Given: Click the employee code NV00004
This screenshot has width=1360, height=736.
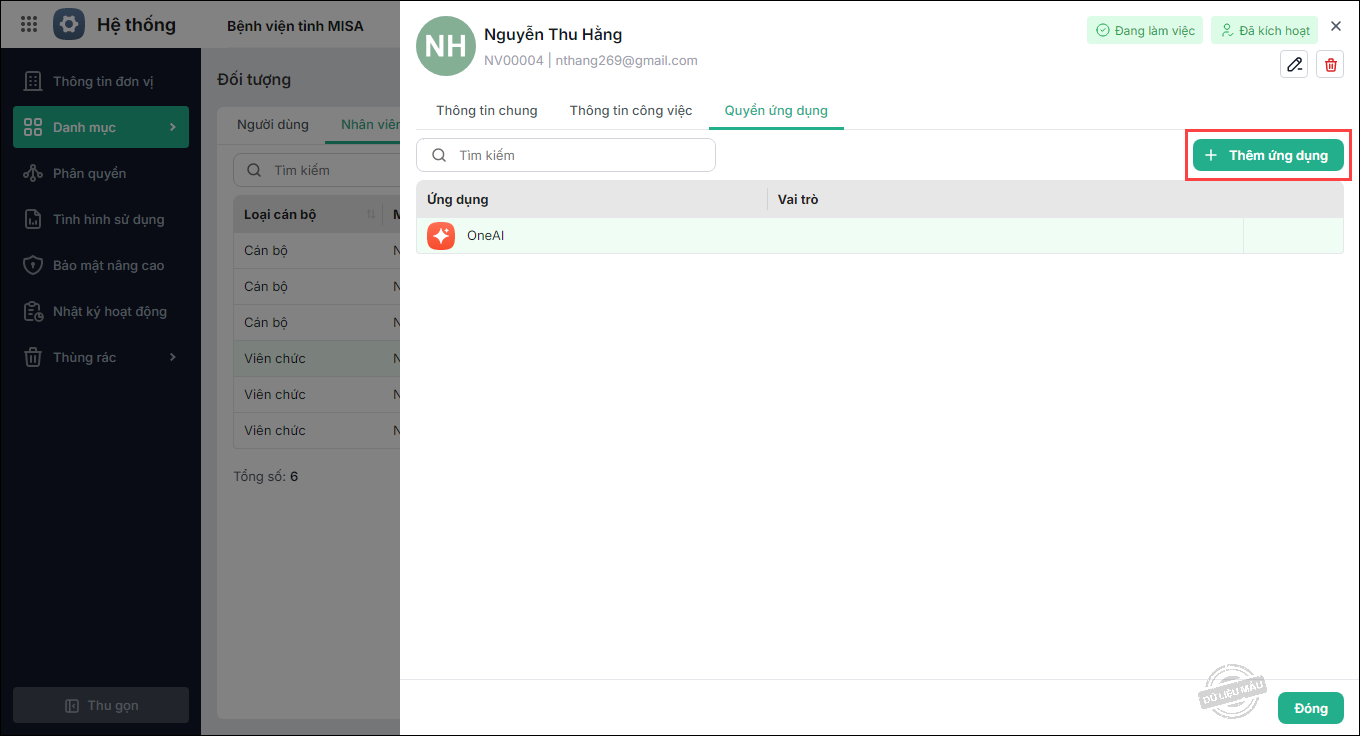Looking at the screenshot, I should (514, 60).
